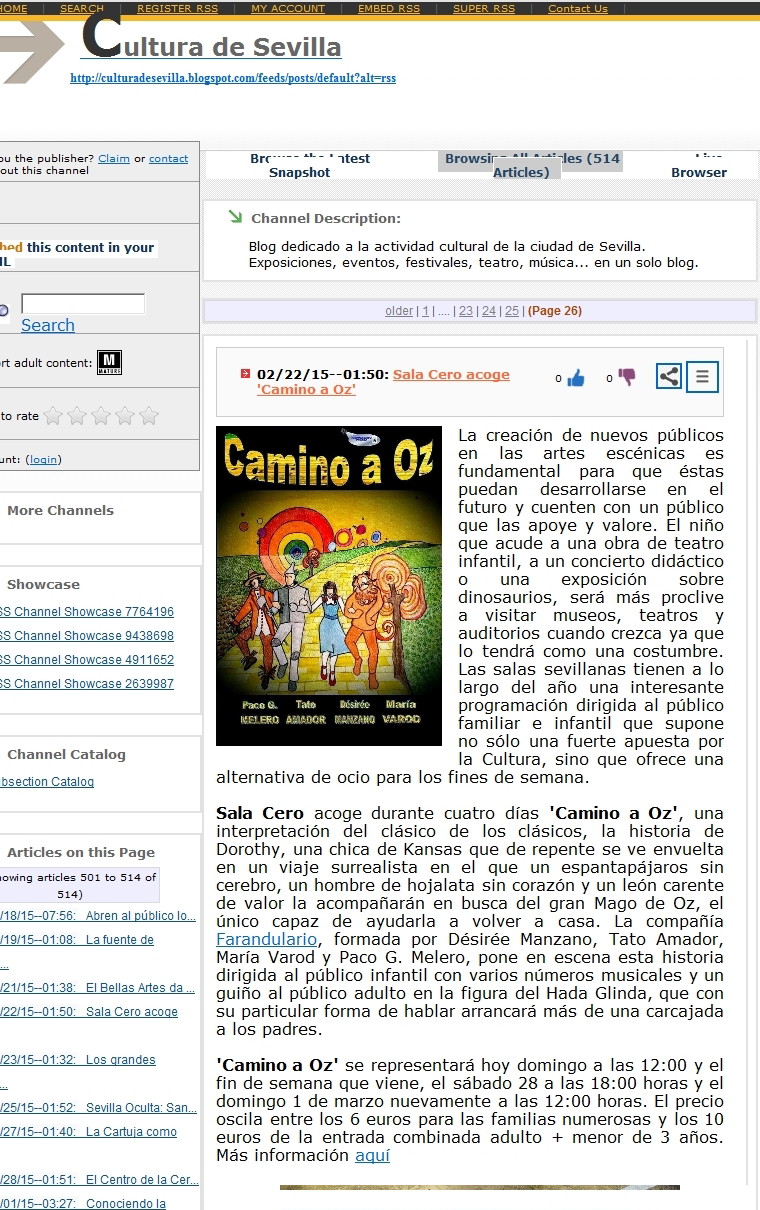
Task: Open RSS Channel Showcase 9438698
Action: 87,636
